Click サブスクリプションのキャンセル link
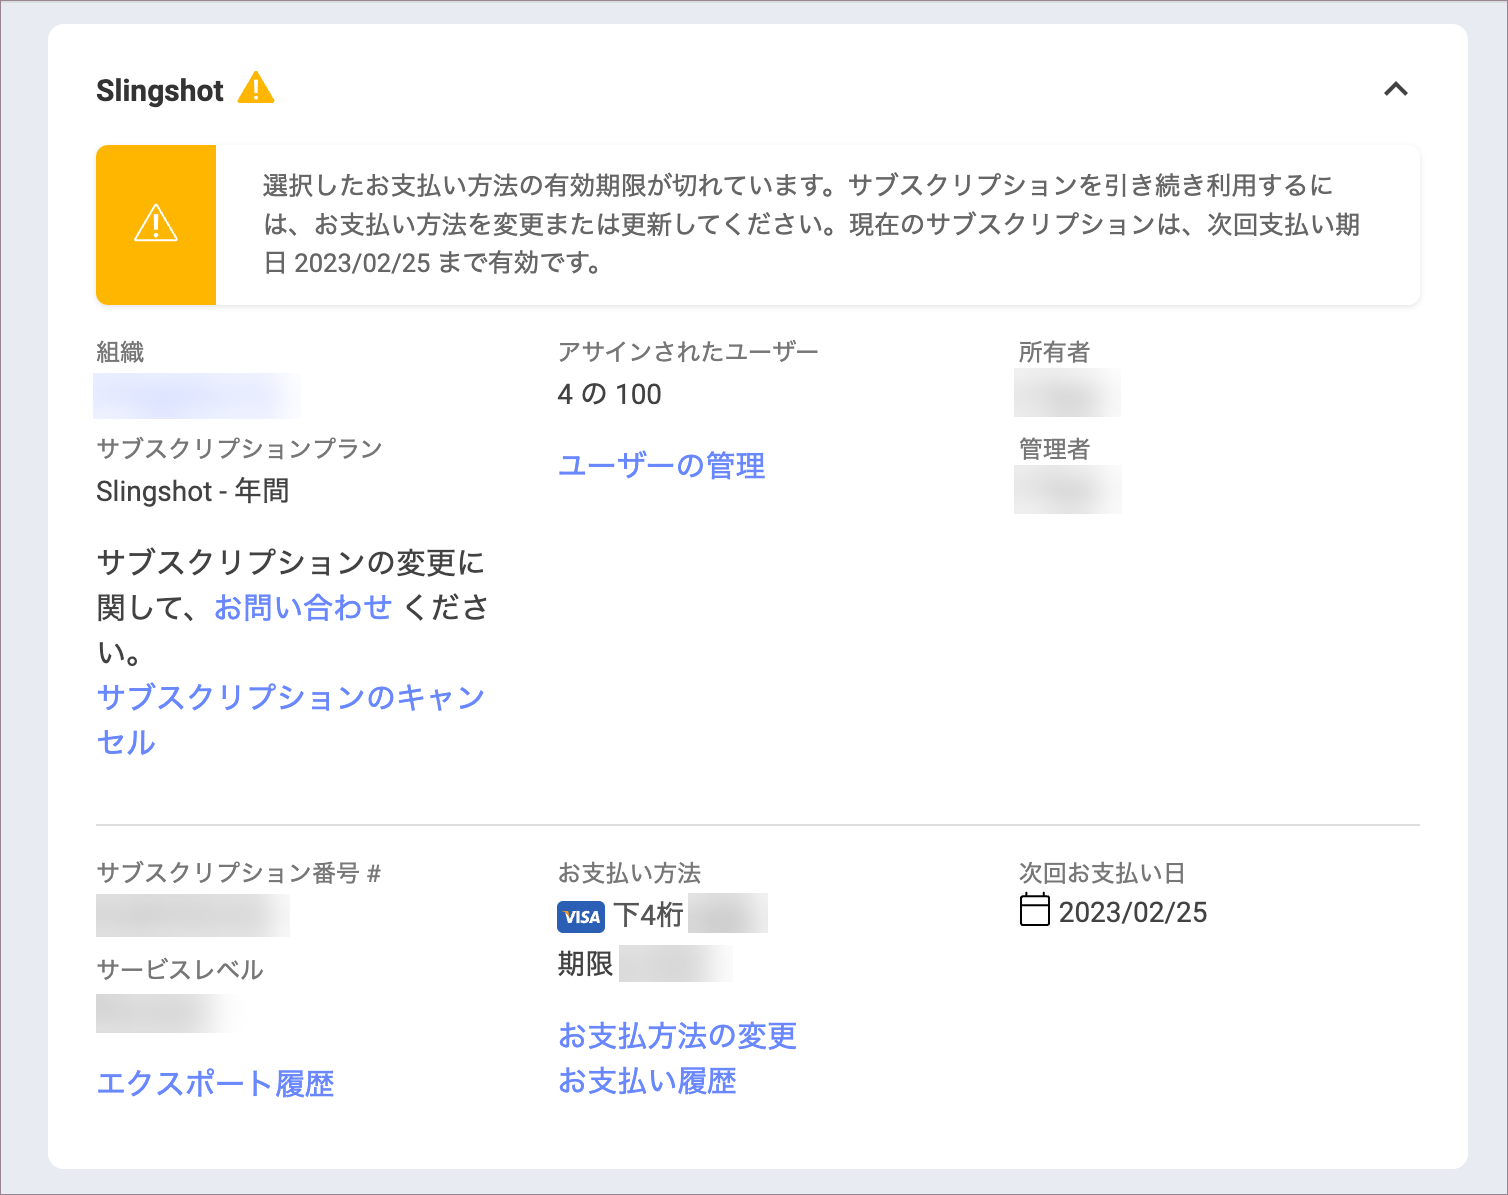The image size is (1508, 1195). click(290, 719)
